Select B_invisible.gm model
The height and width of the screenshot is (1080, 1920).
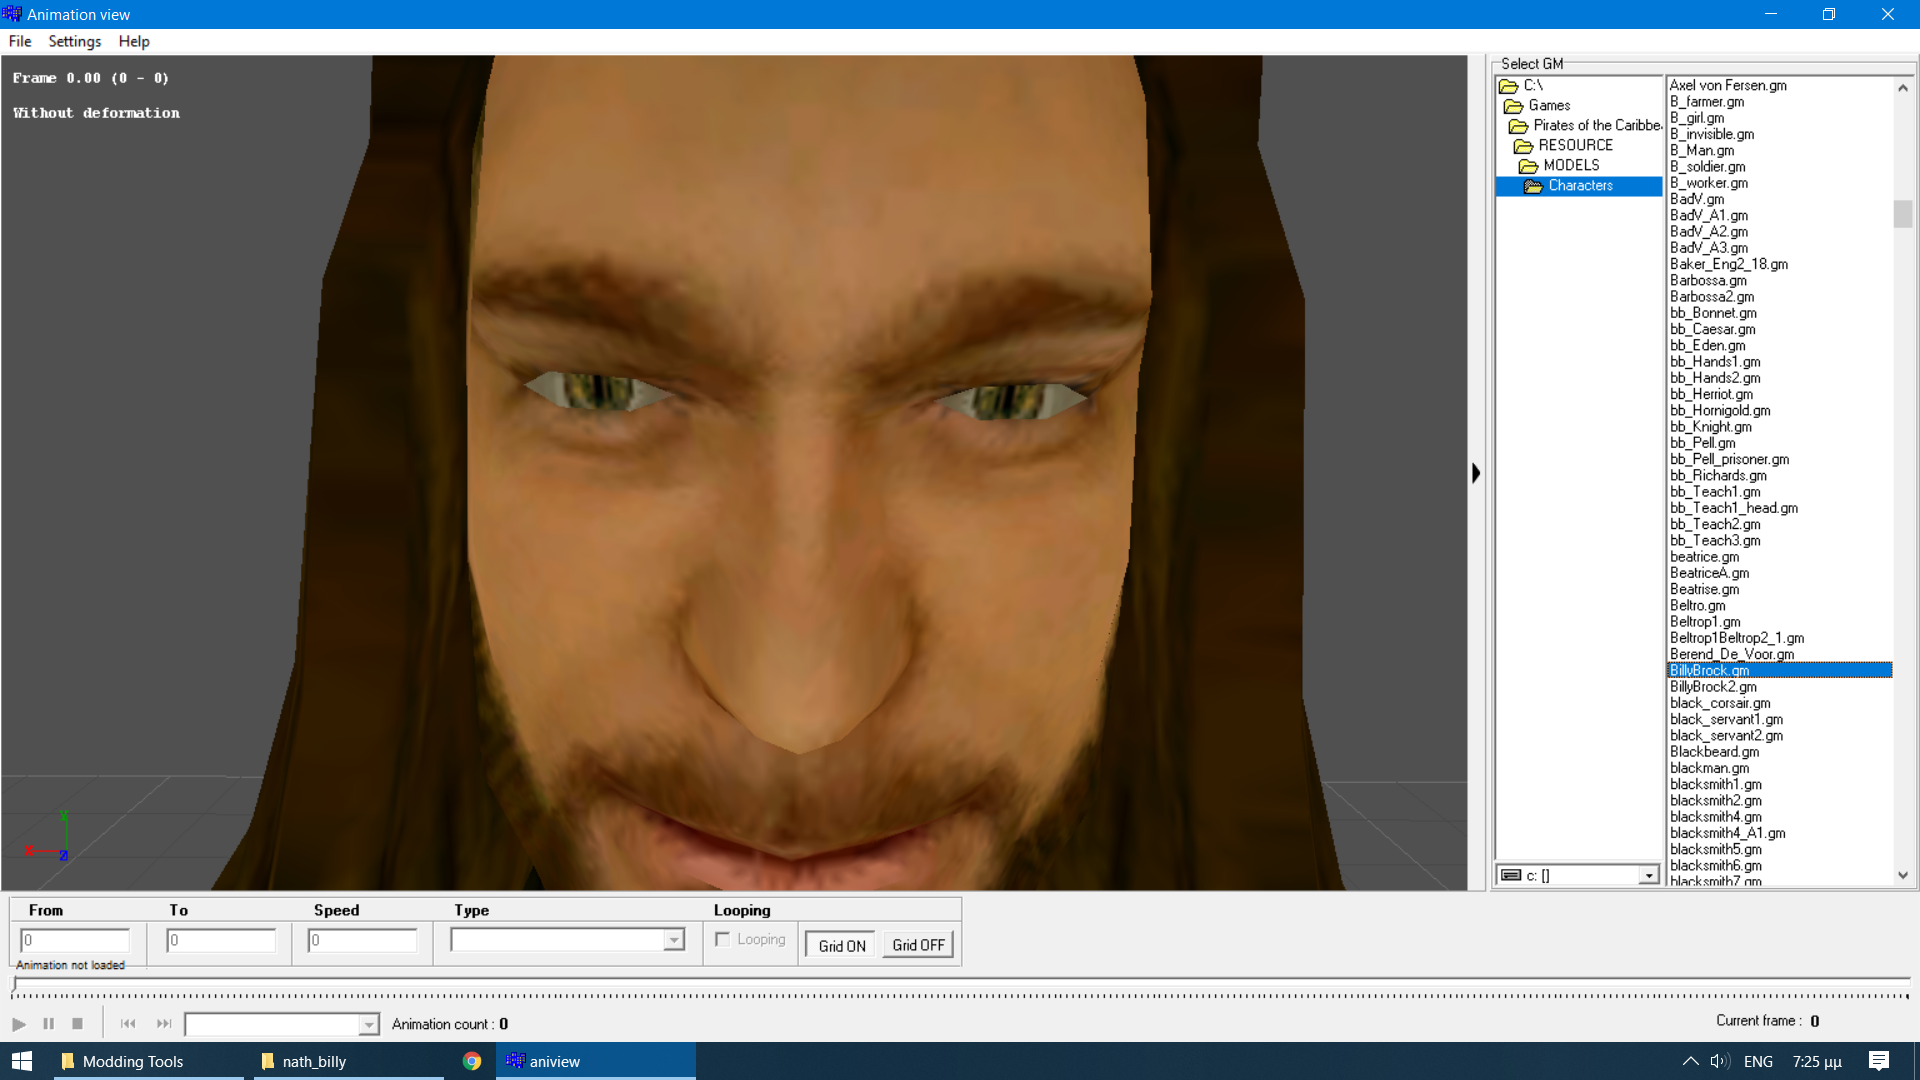tap(1712, 135)
